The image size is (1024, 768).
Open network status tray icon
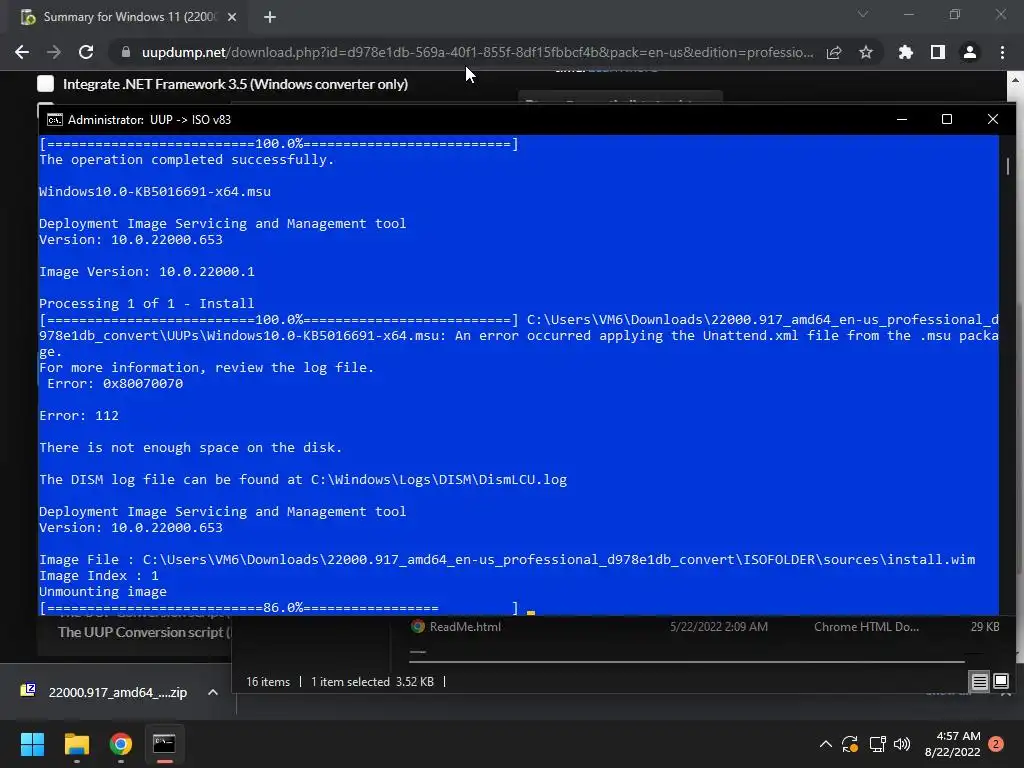click(877, 744)
